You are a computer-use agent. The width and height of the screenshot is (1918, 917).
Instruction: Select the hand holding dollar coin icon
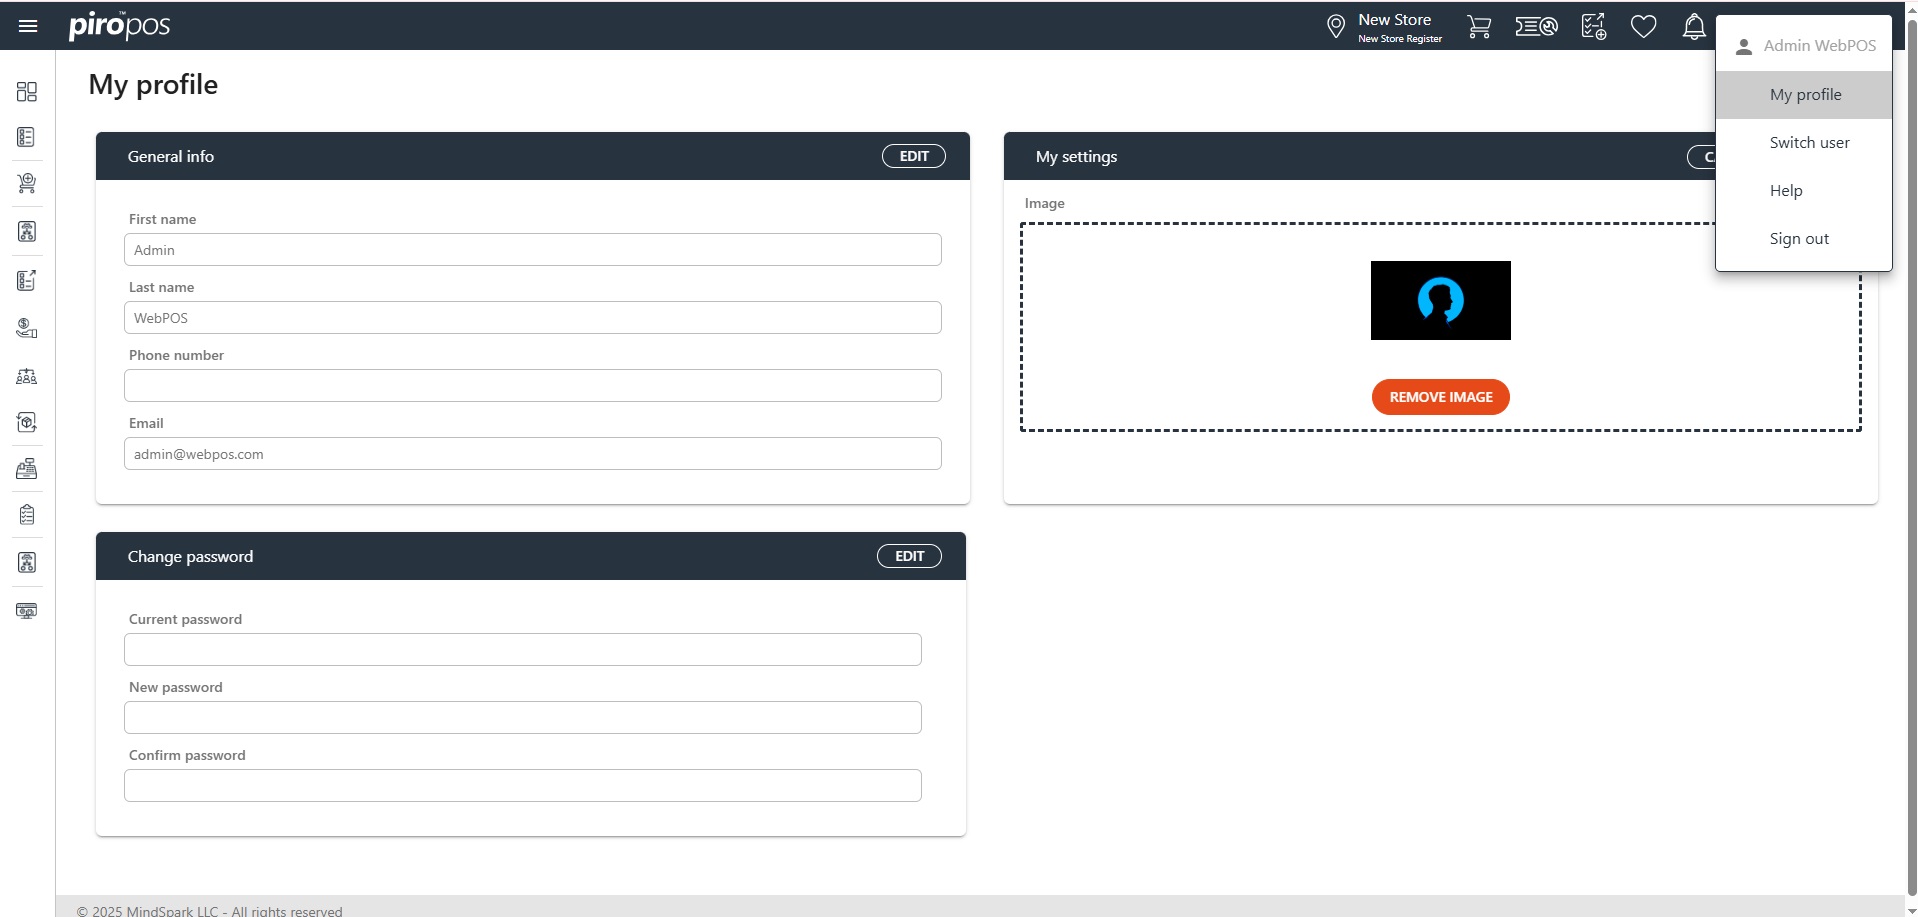[27, 328]
